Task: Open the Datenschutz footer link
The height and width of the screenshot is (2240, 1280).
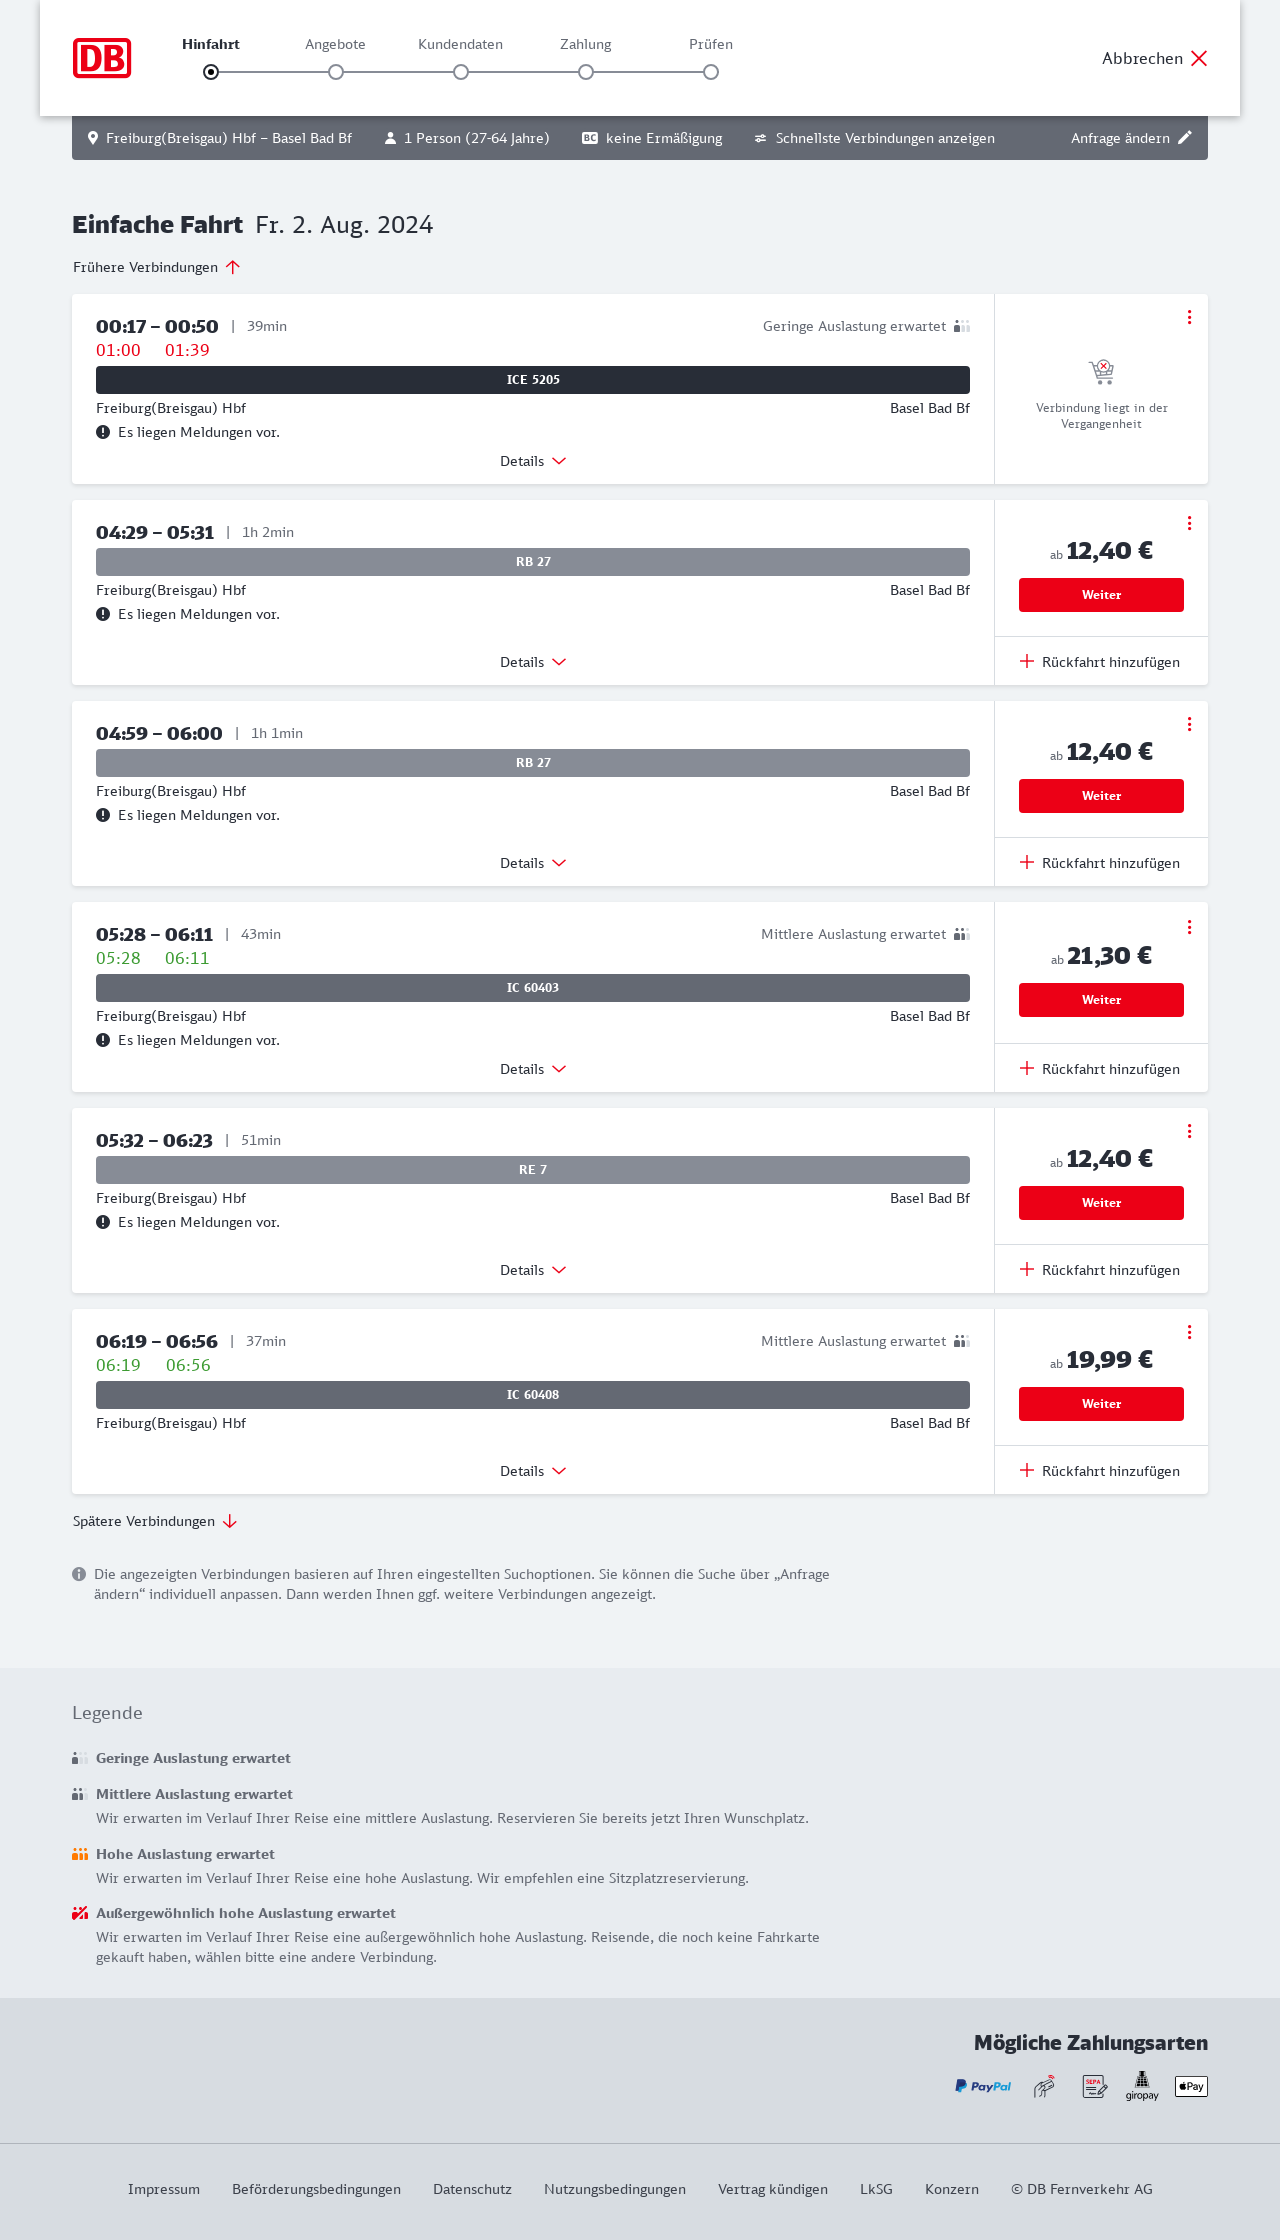Action: tap(472, 2189)
